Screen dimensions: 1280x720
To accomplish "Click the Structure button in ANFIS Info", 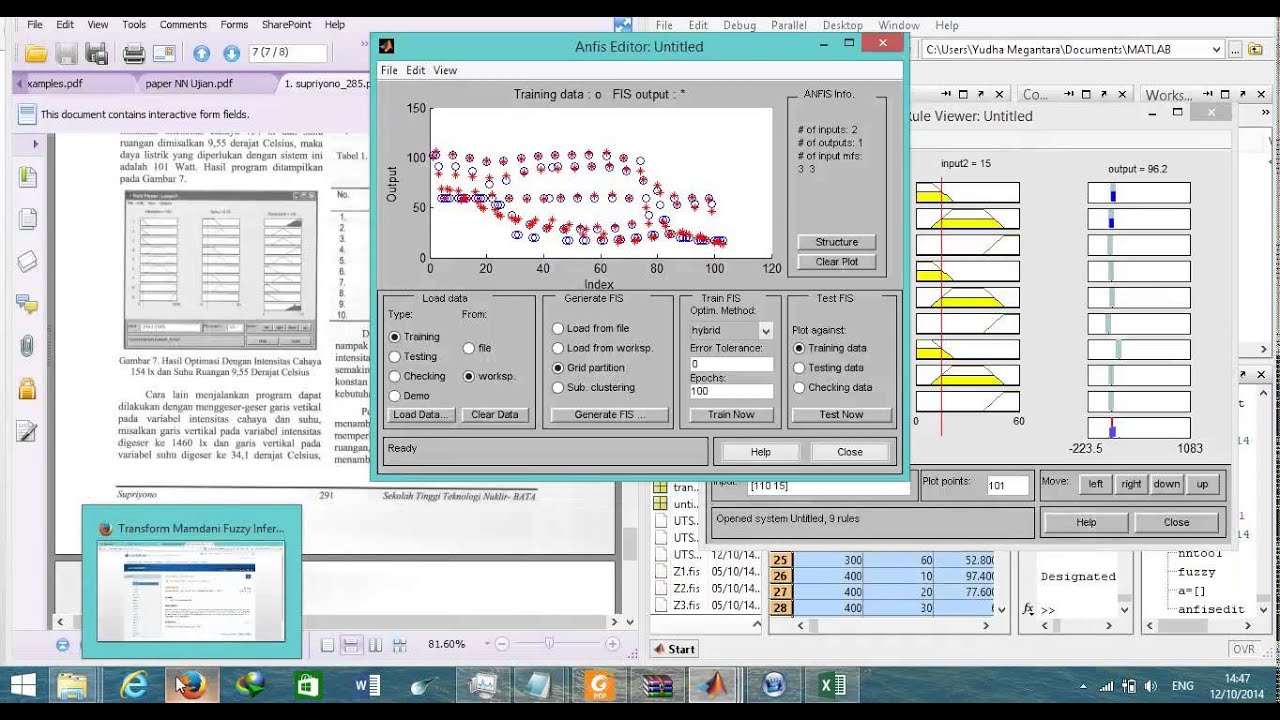I will click(x=837, y=242).
